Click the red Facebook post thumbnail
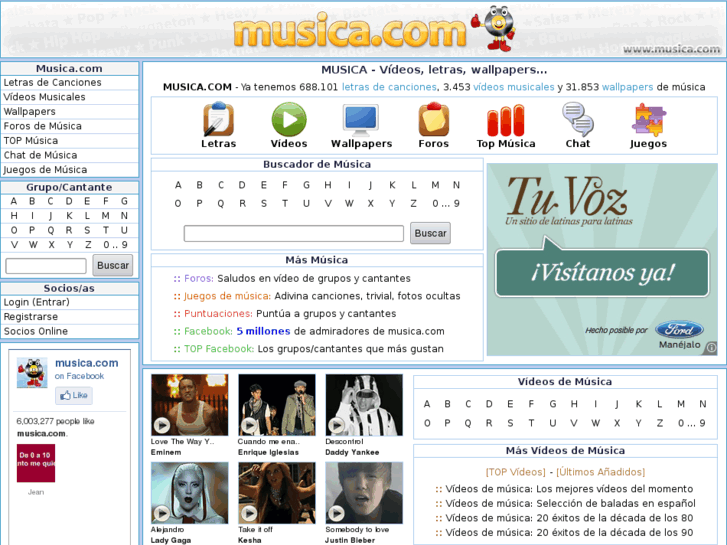 click(x=36, y=463)
